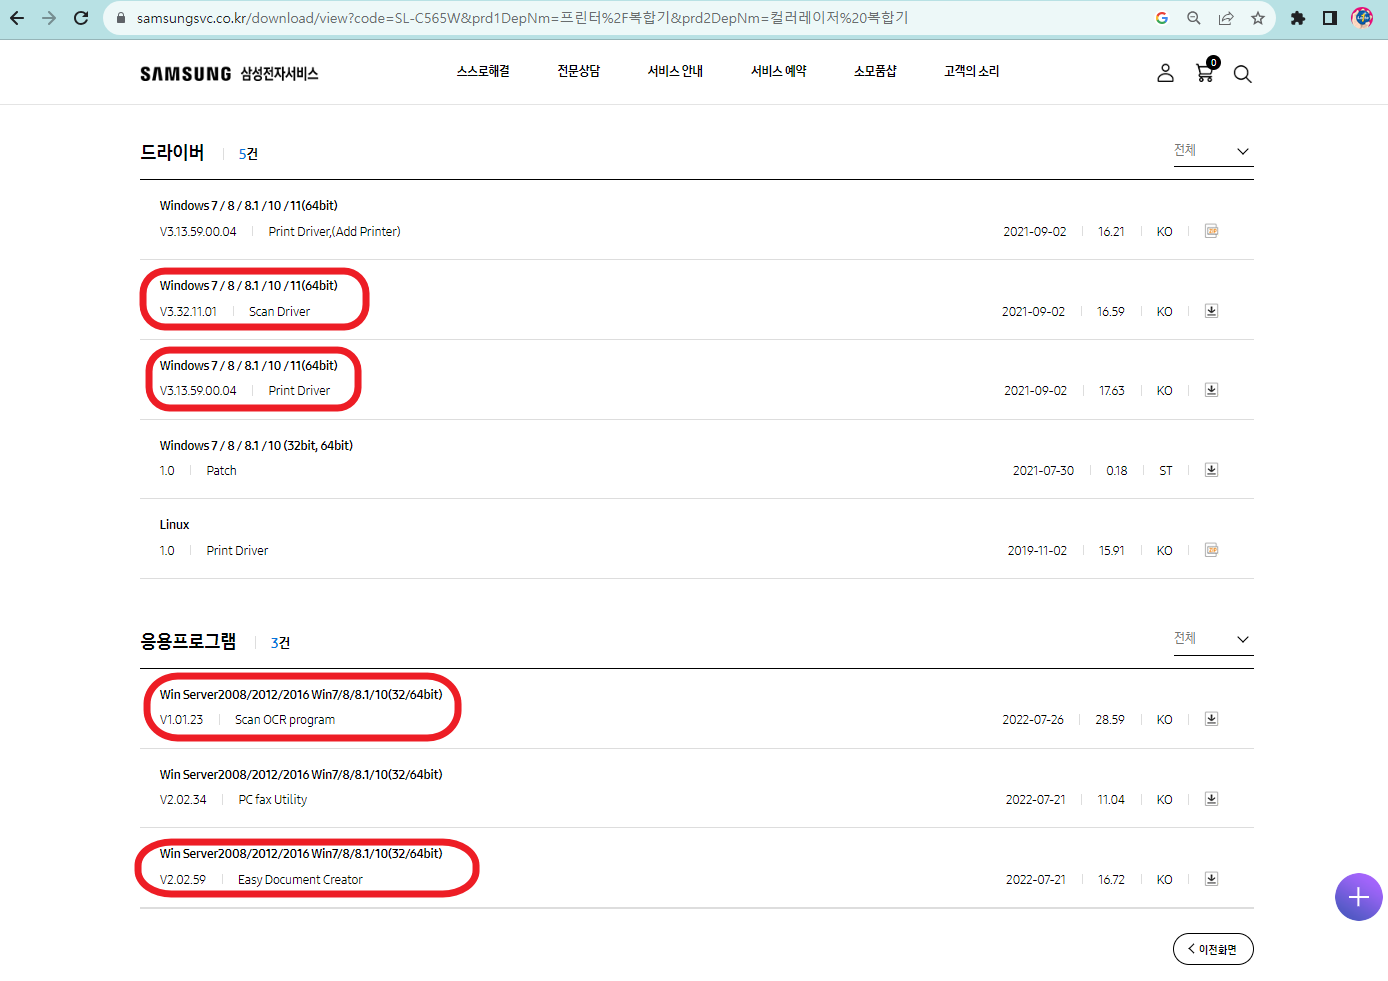
Task: Click the ST language code of Patch
Action: coord(1166,470)
